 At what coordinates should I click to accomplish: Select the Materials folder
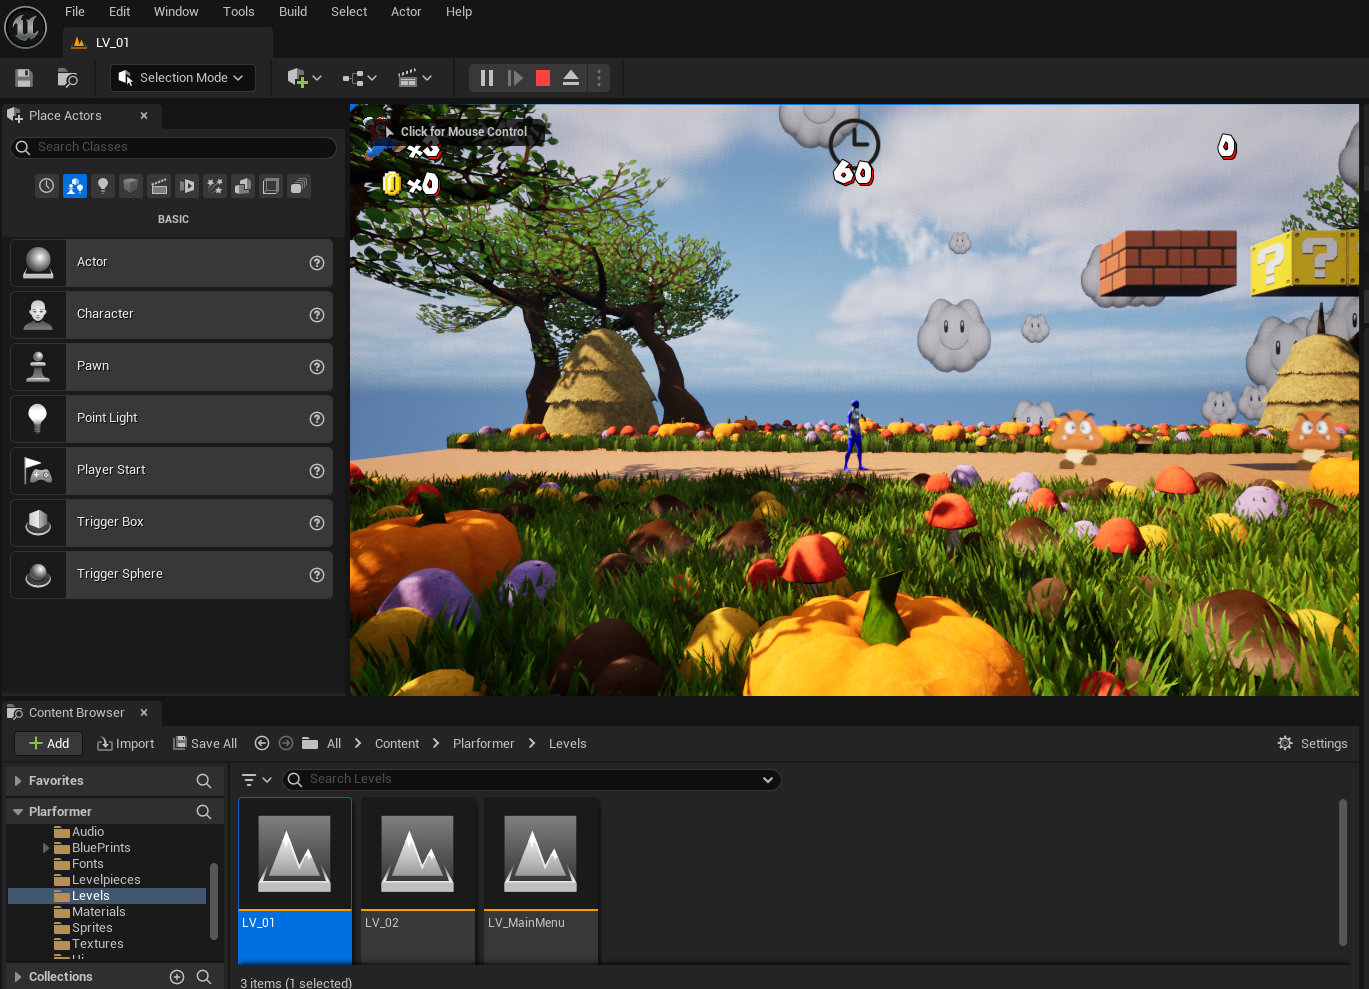(x=90, y=912)
